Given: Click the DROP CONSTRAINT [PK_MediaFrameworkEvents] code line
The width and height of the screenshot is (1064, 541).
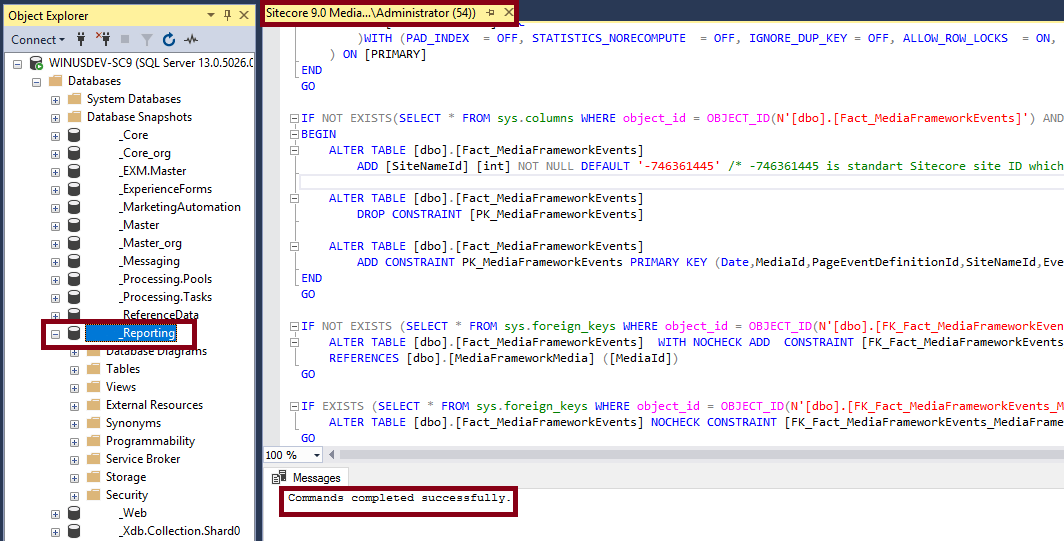Looking at the screenshot, I should (498, 214).
